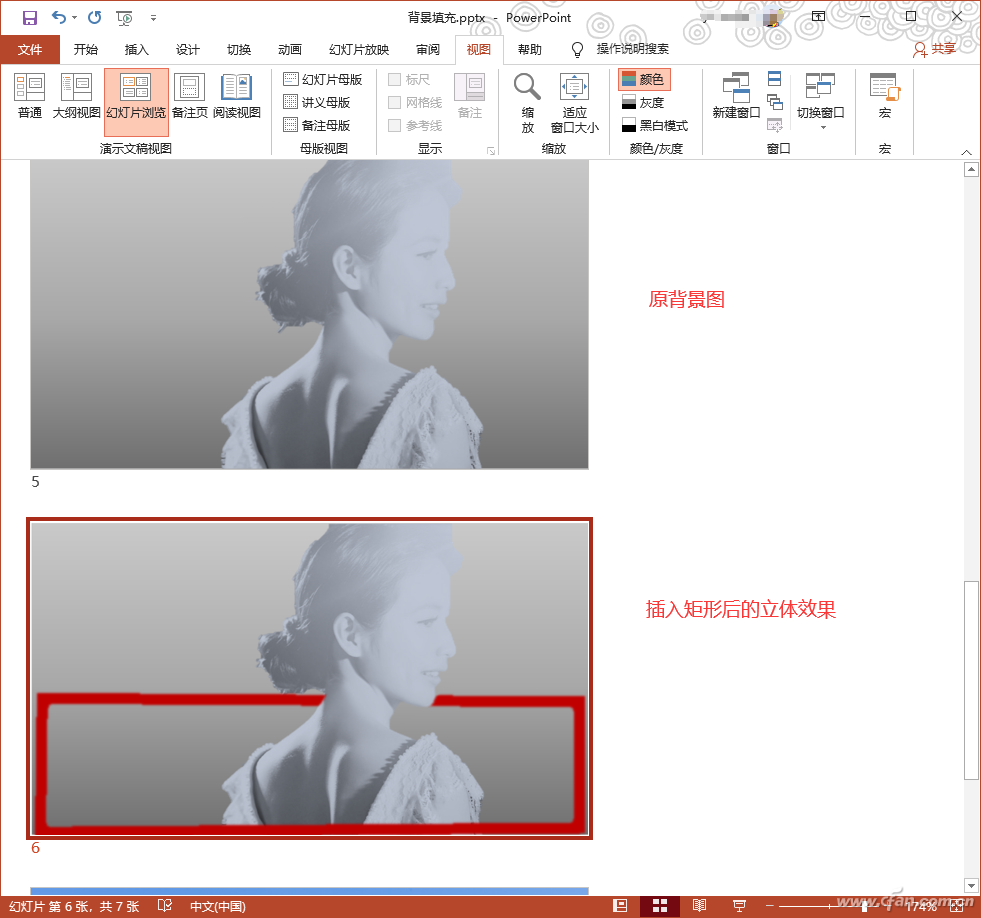Click 适应窗口大小 fit to window

574,103
